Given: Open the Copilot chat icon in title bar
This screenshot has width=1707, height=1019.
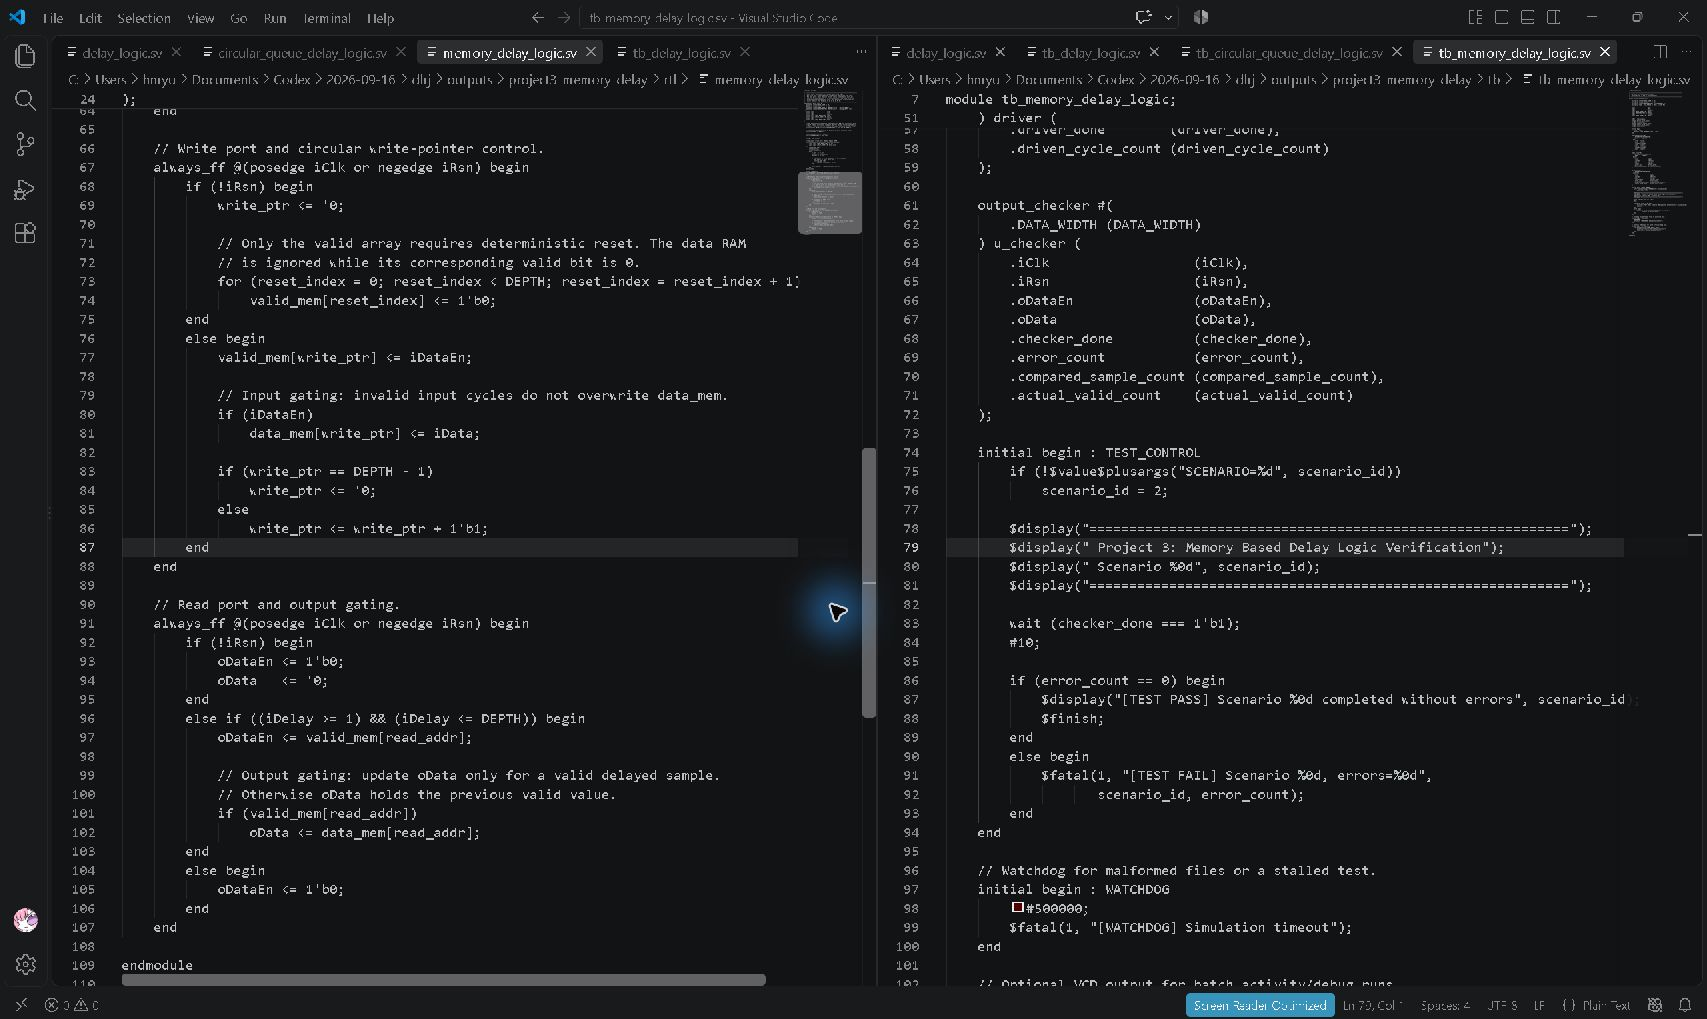Looking at the screenshot, I should pyautogui.click(x=1144, y=17).
